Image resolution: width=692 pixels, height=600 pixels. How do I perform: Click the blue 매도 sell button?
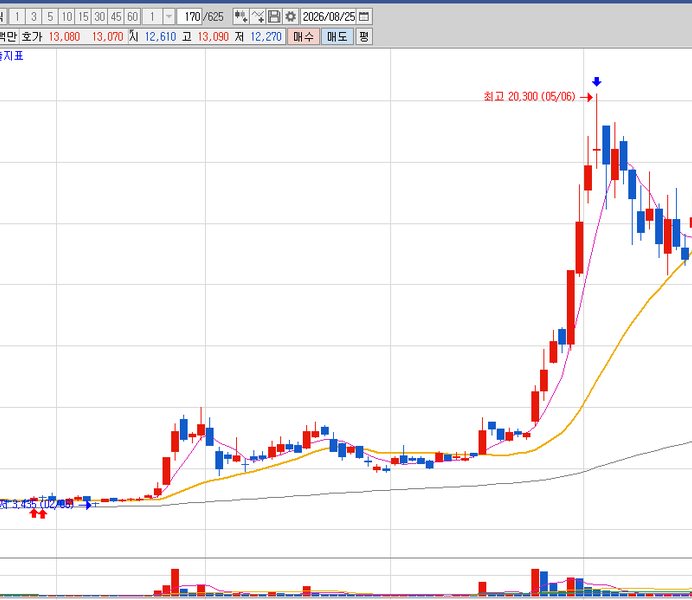click(x=337, y=36)
